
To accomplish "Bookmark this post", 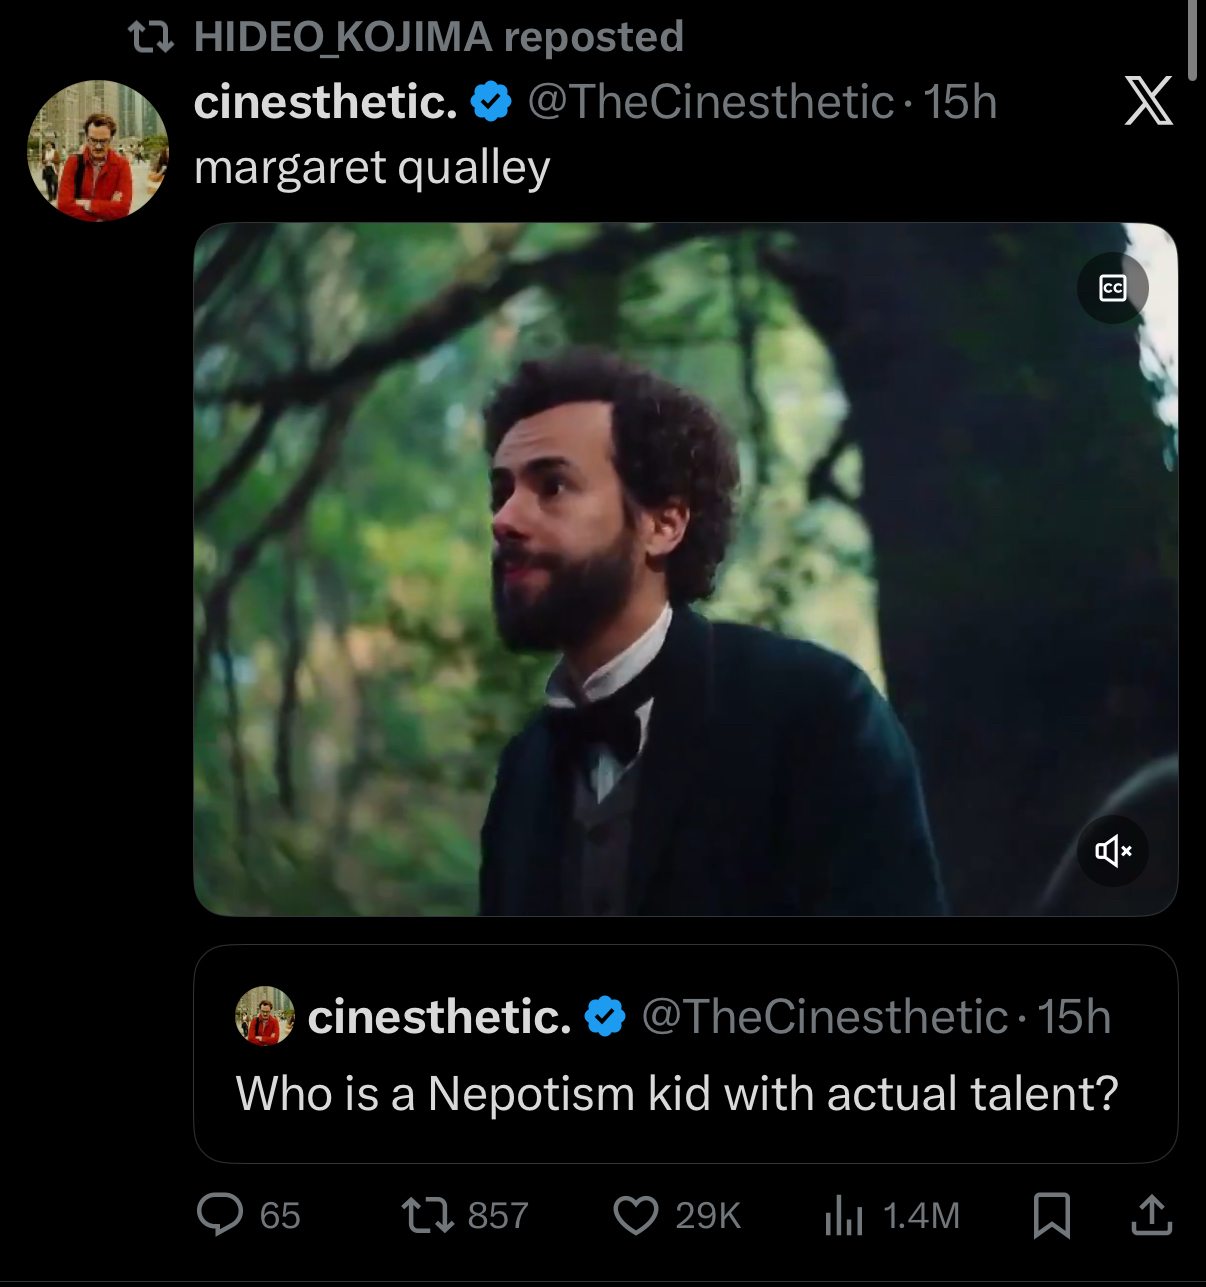I will click(x=1051, y=1215).
